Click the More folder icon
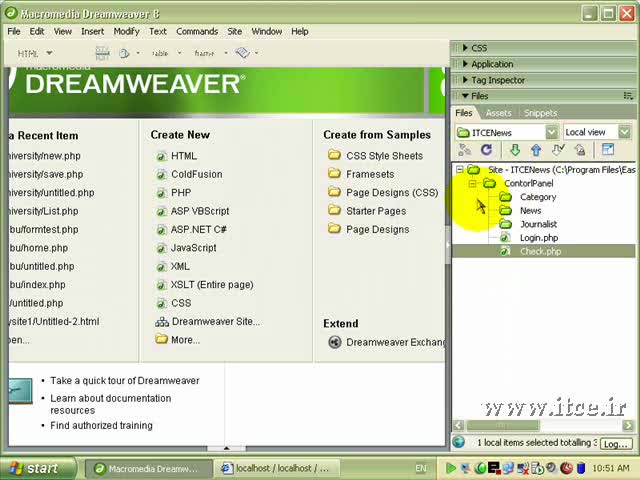 pyautogui.click(x=162, y=339)
